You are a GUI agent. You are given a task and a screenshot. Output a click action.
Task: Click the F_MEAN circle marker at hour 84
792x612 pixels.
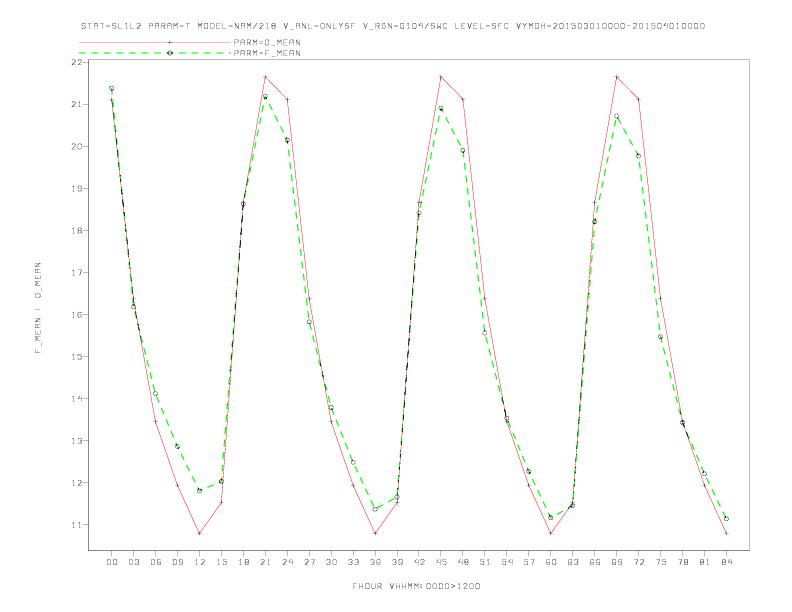tap(726, 519)
